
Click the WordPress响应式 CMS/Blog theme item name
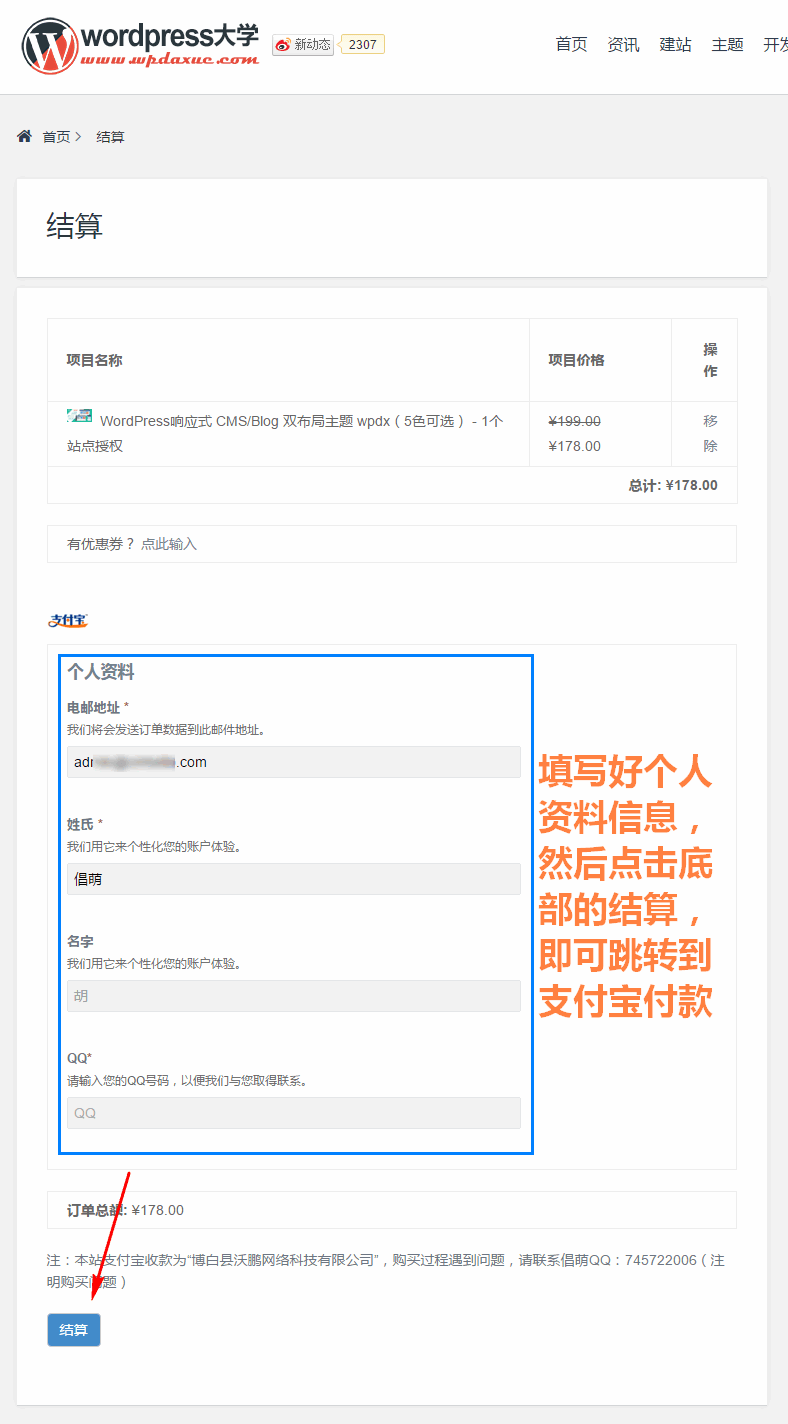285,433
